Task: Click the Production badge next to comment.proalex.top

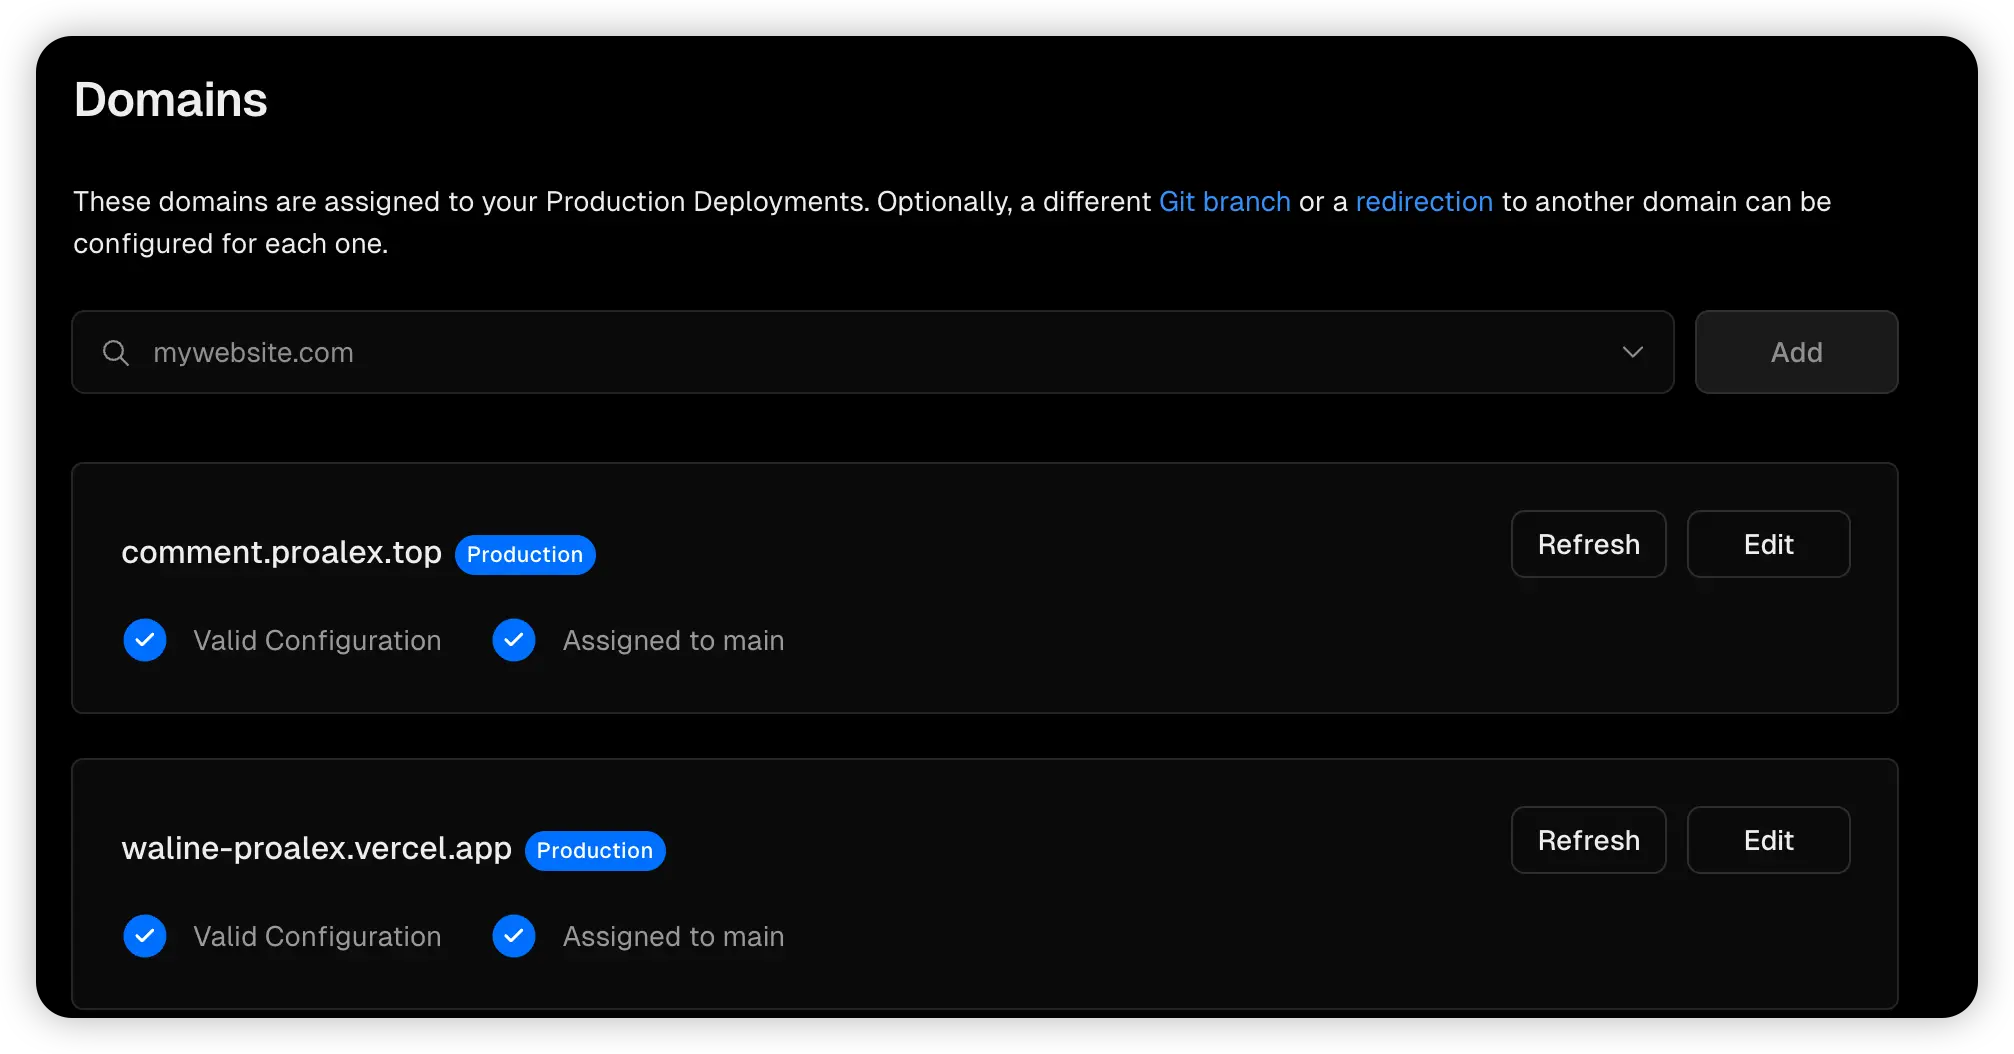Action: point(525,555)
